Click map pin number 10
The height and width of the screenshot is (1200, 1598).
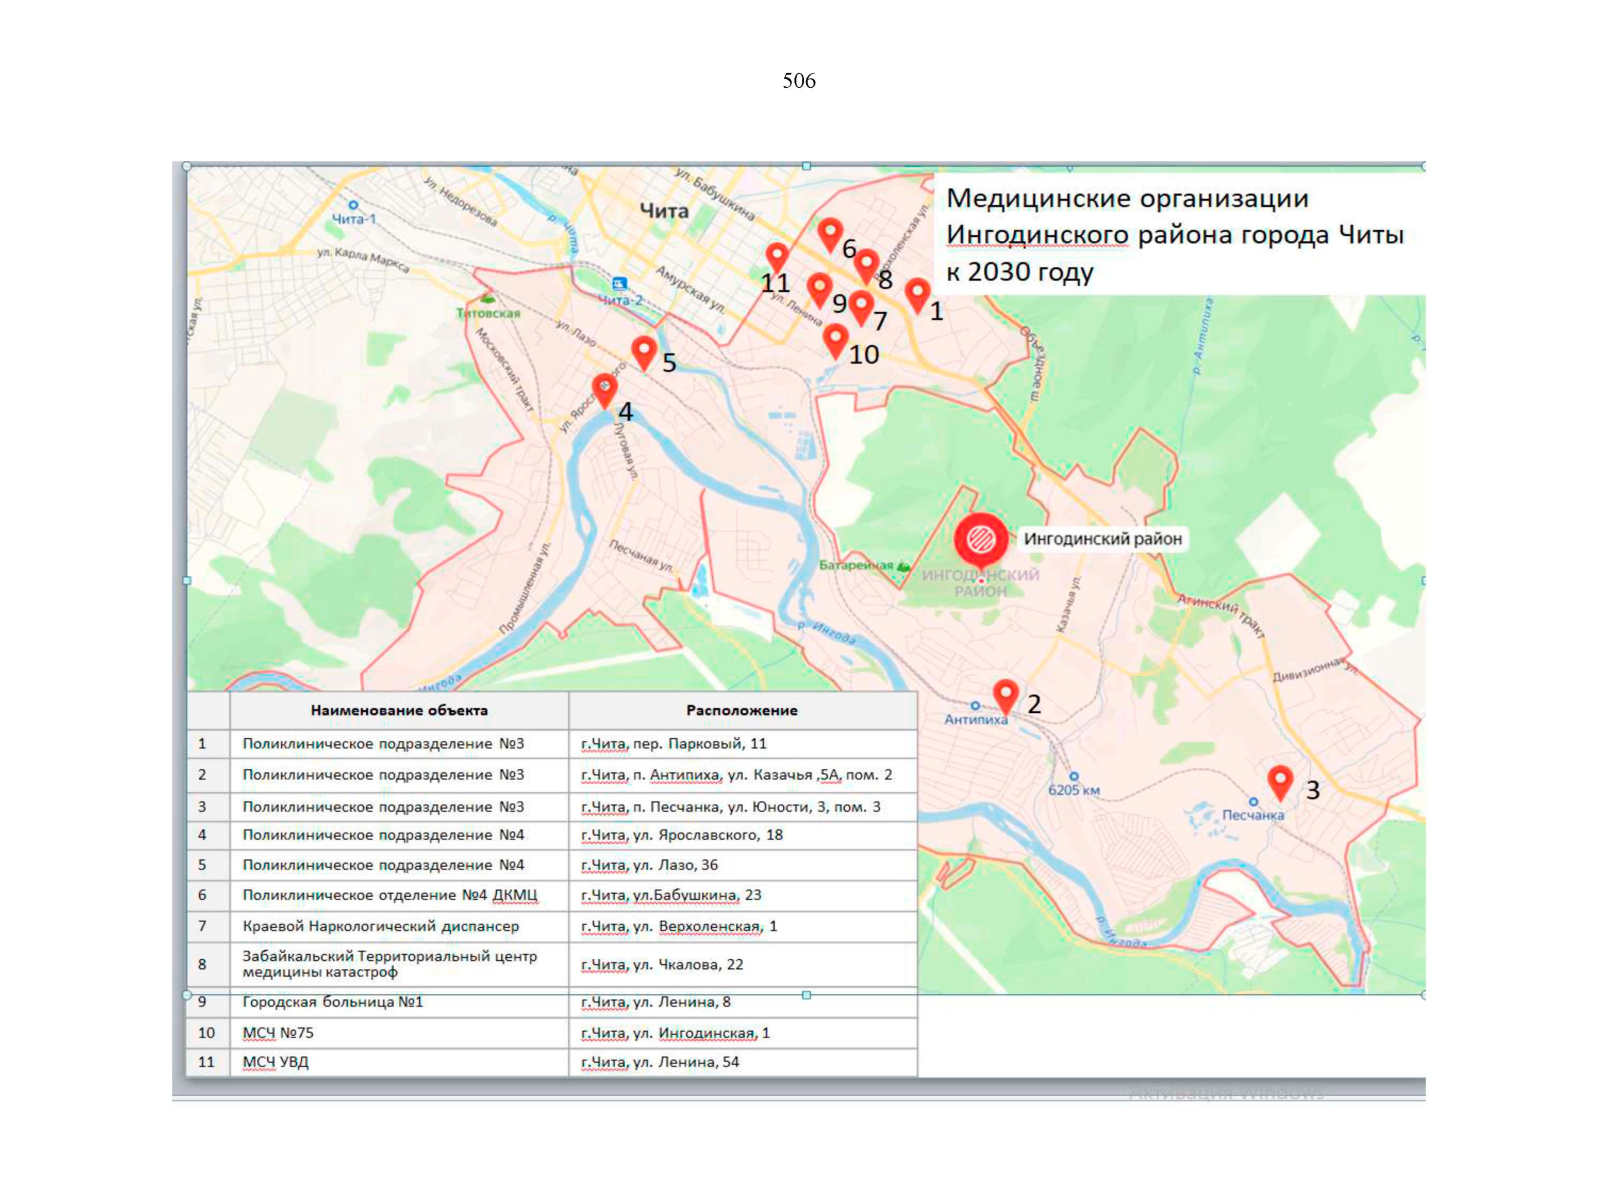(x=835, y=340)
